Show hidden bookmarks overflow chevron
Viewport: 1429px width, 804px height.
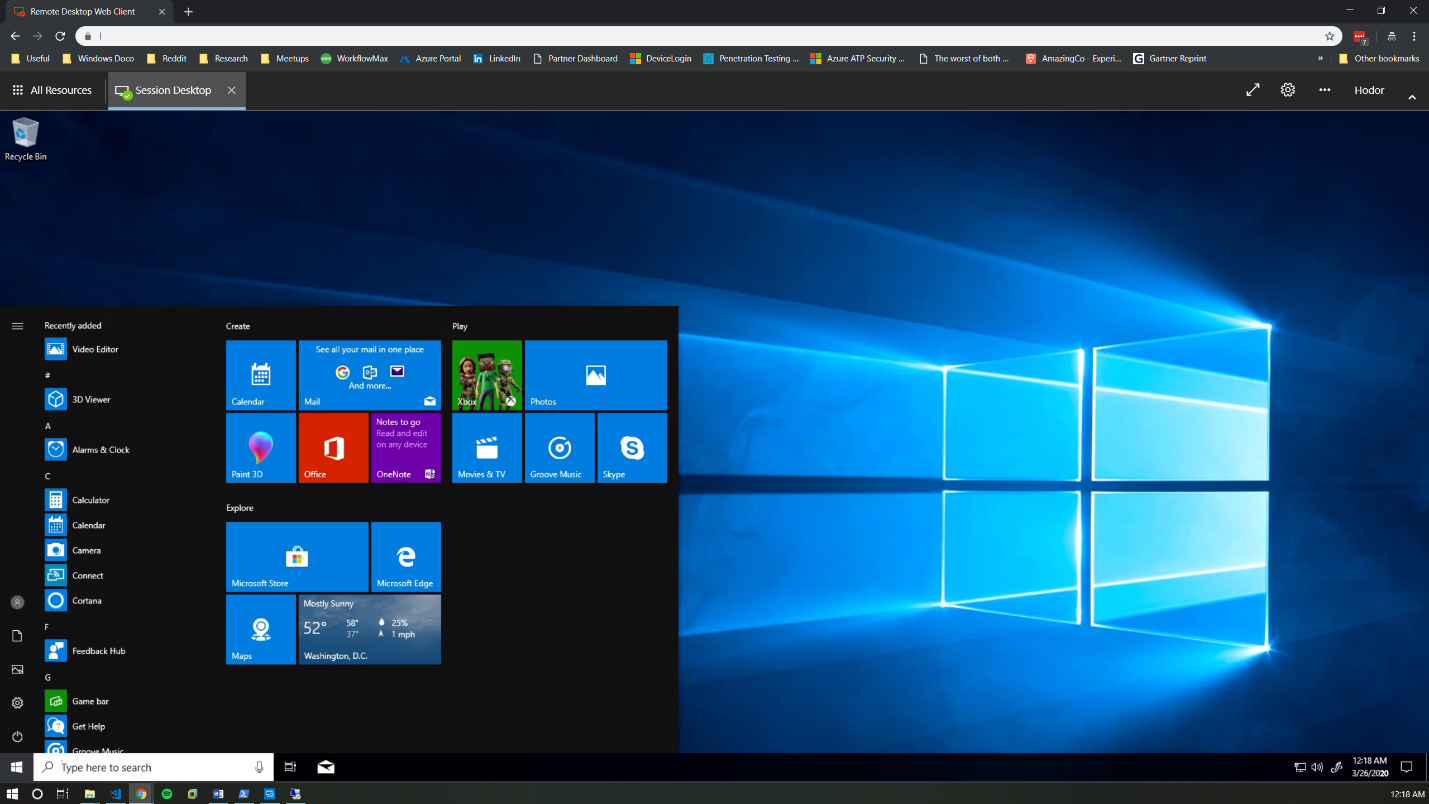pyautogui.click(x=1321, y=58)
